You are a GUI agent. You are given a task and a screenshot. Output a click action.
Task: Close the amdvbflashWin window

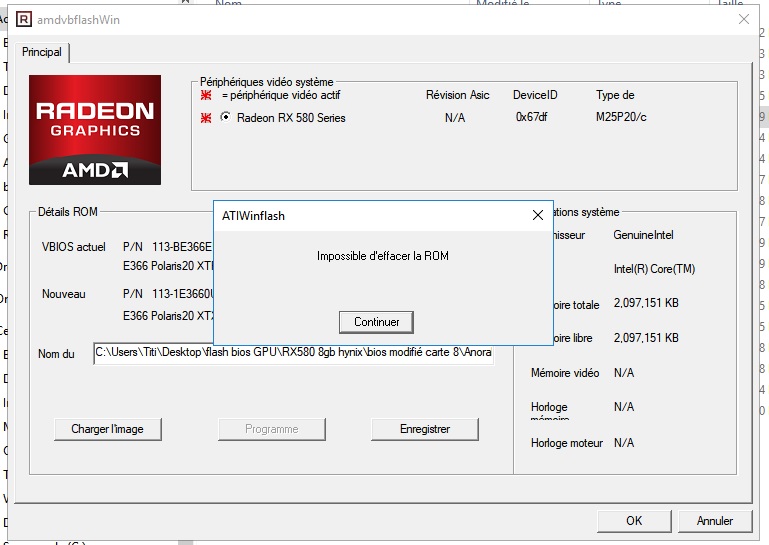click(x=743, y=19)
